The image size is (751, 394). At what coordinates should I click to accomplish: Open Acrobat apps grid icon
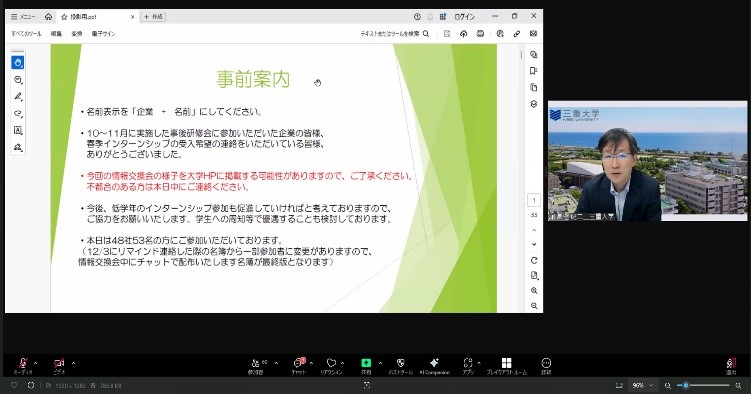[x=443, y=16]
